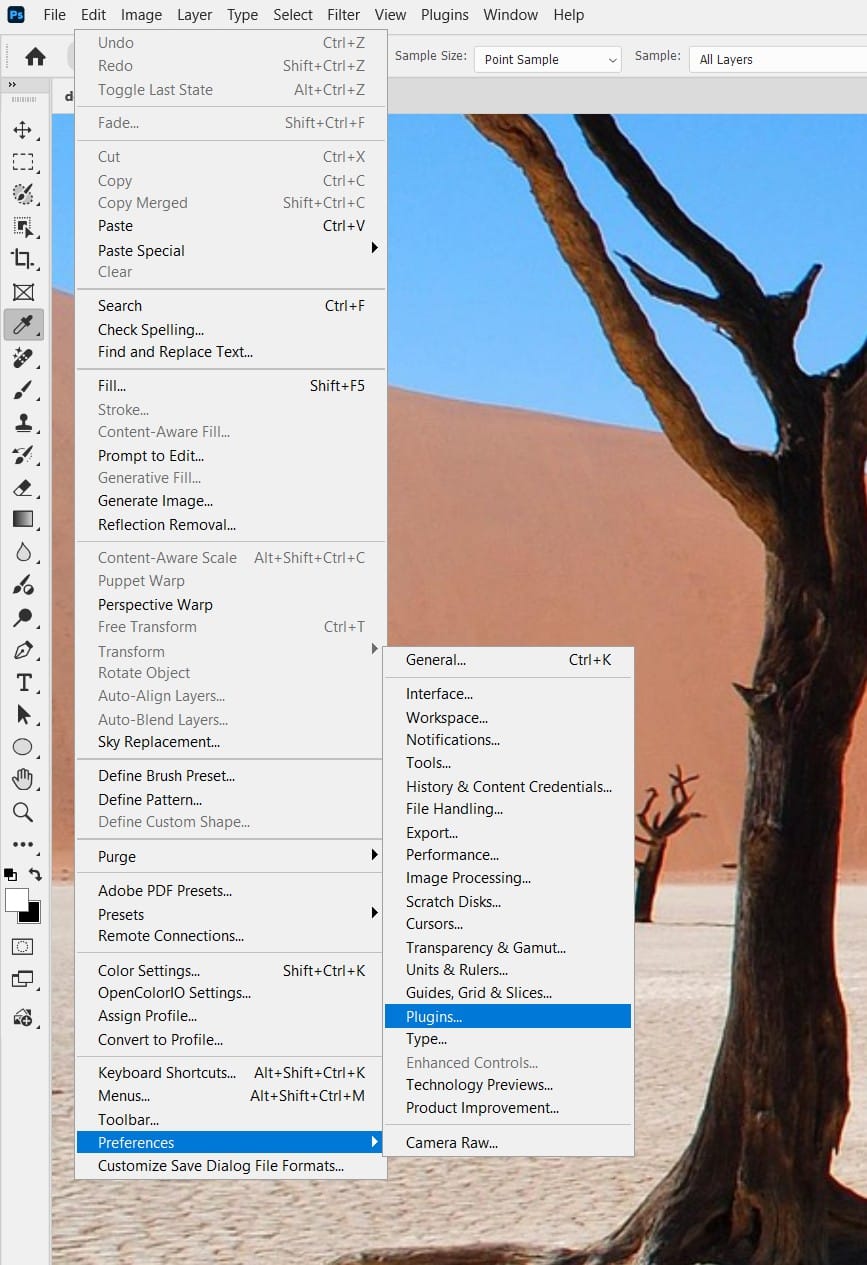The image size is (867, 1265).
Task: Select the Frame tool
Action: 23,292
